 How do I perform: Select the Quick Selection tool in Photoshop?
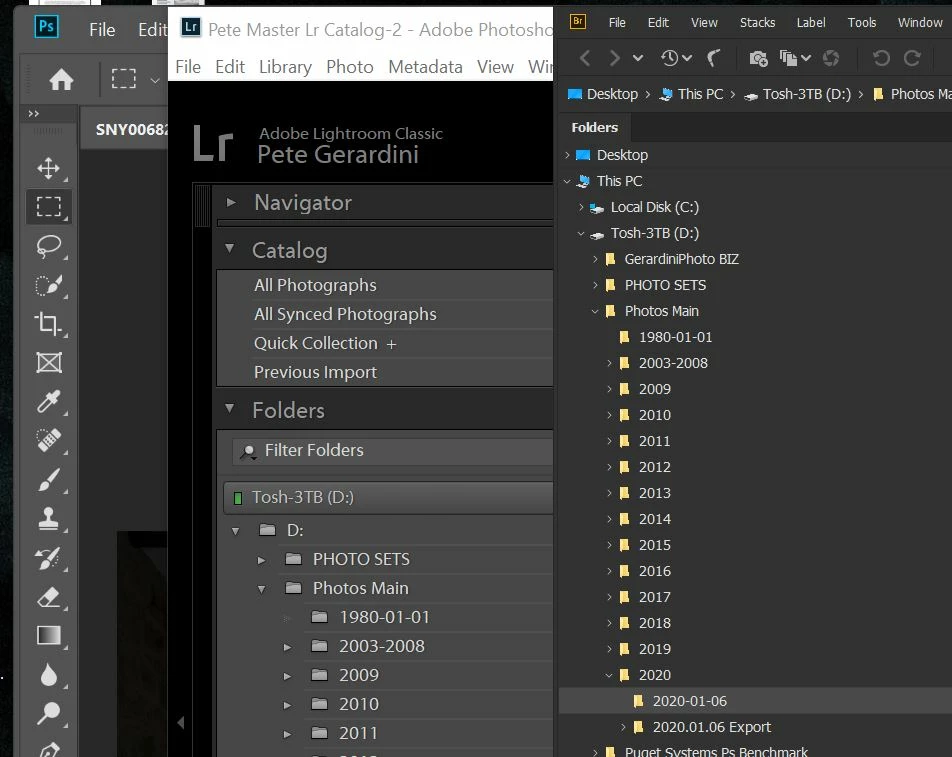(49, 285)
